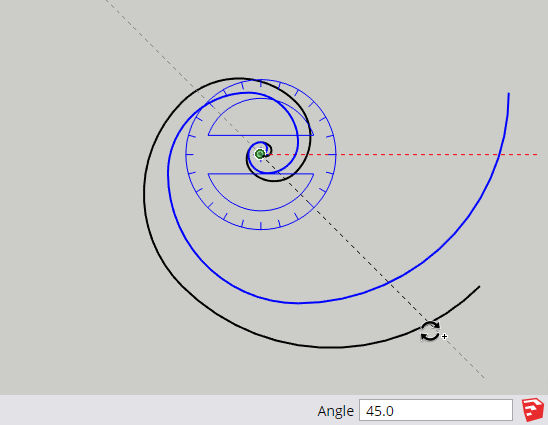This screenshot has height=425, width=548.
Task: Click the rotate cursor arrows icon
Action: tap(430, 331)
